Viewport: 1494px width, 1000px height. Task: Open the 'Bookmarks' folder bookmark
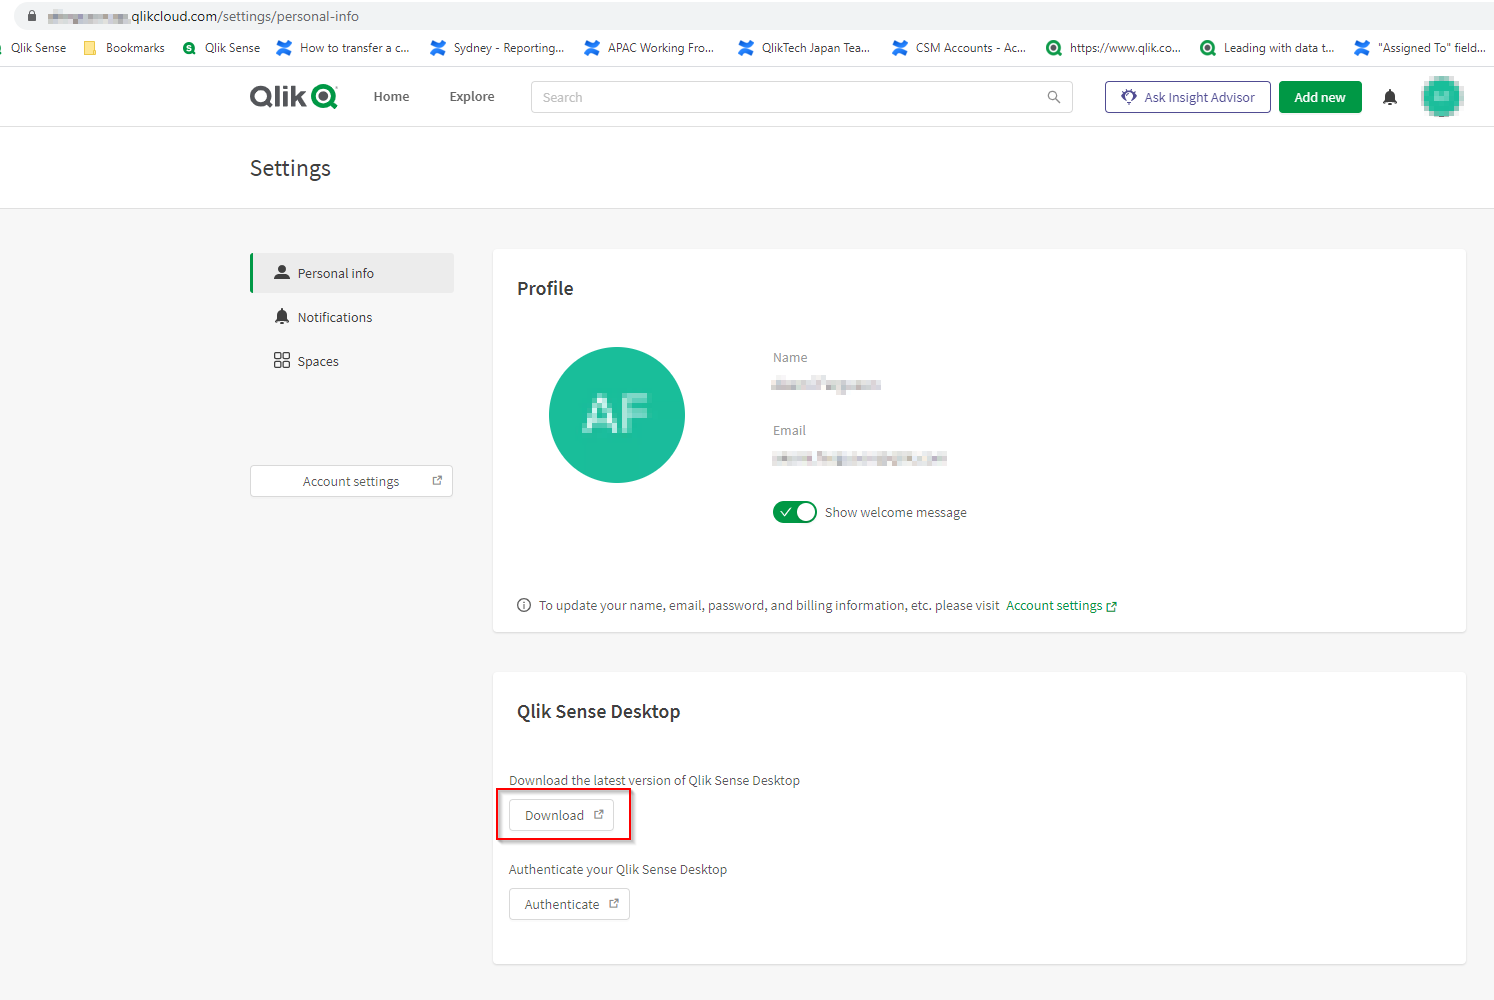(124, 48)
